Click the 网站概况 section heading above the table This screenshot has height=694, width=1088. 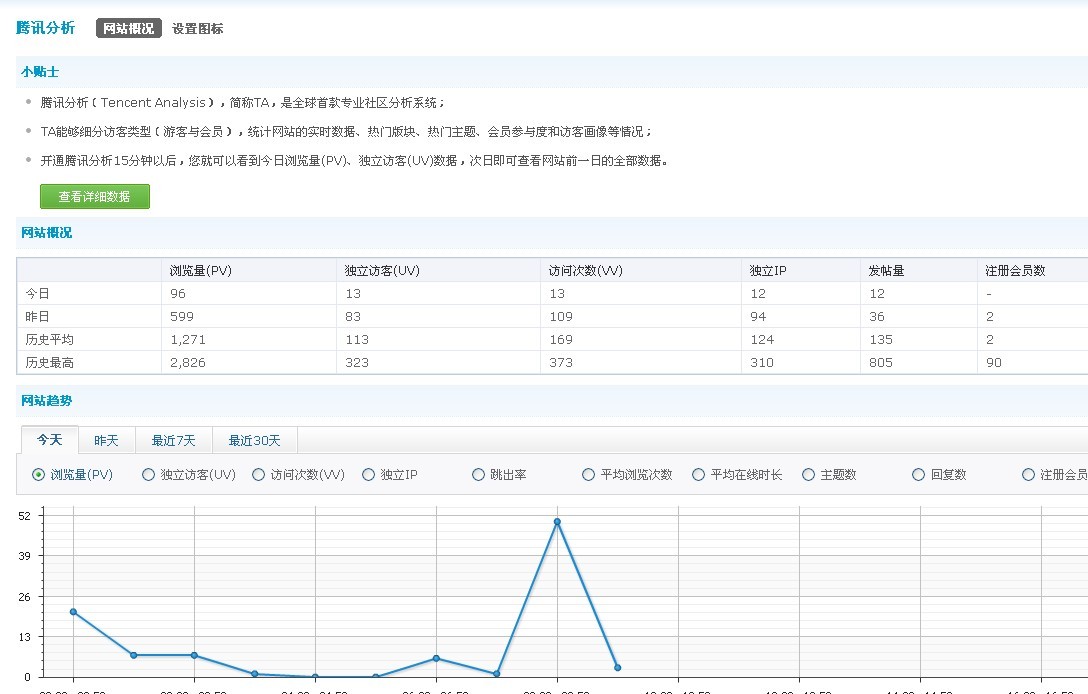click(46, 232)
